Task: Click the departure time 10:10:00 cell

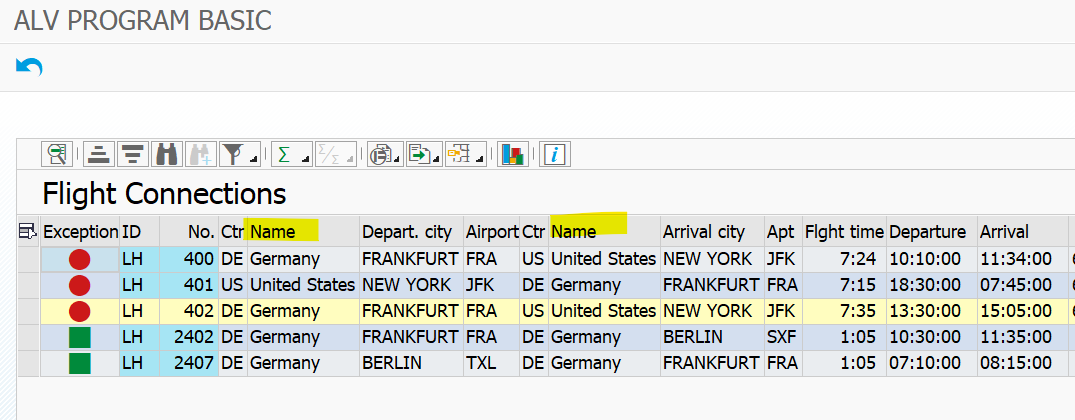Action: coord(932,259)
